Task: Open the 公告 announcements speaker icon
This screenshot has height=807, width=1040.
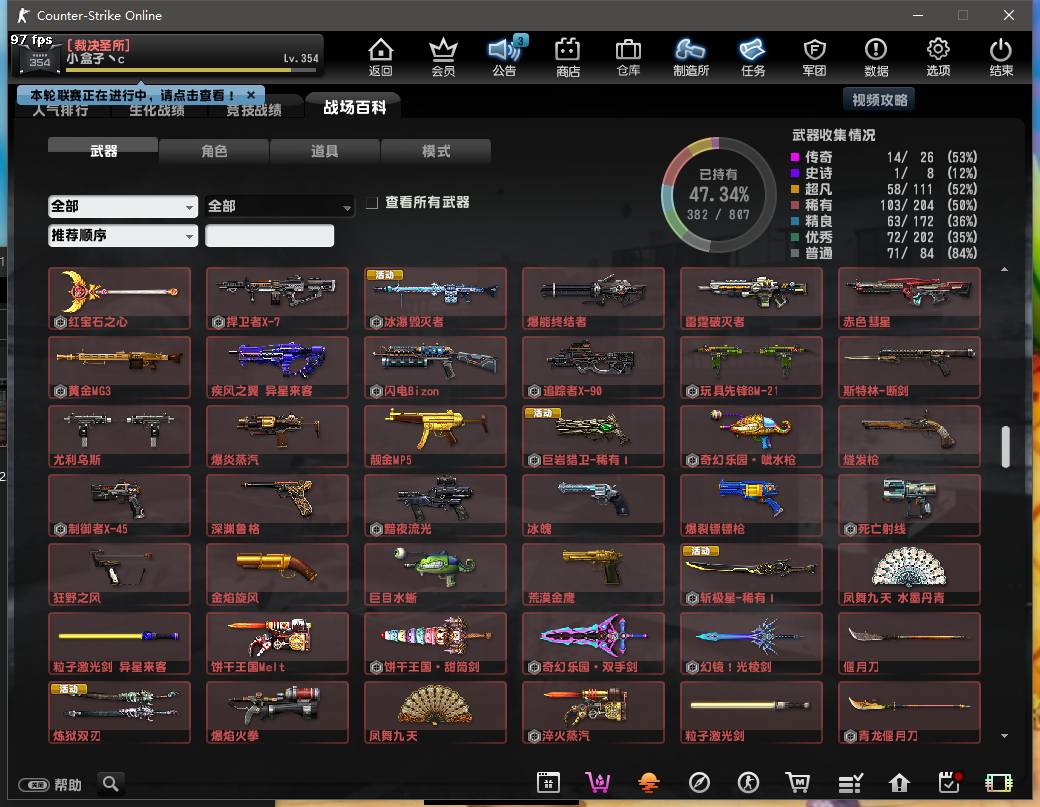Action: (x=504, y=56)
